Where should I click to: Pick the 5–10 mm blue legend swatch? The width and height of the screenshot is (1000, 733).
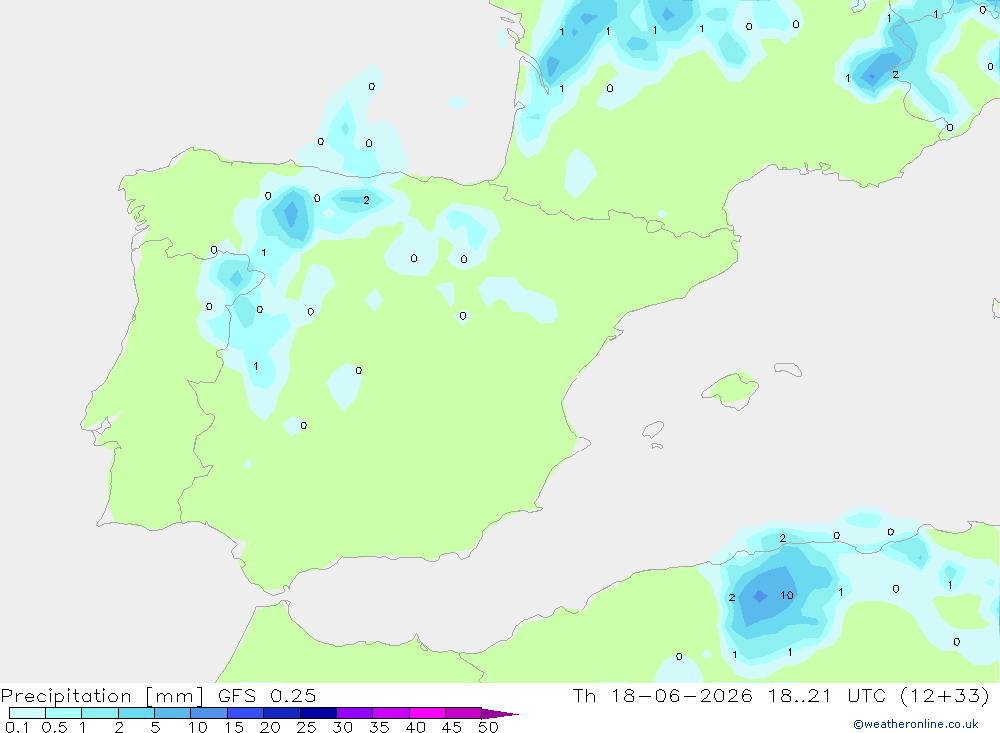tap(173, 713)
